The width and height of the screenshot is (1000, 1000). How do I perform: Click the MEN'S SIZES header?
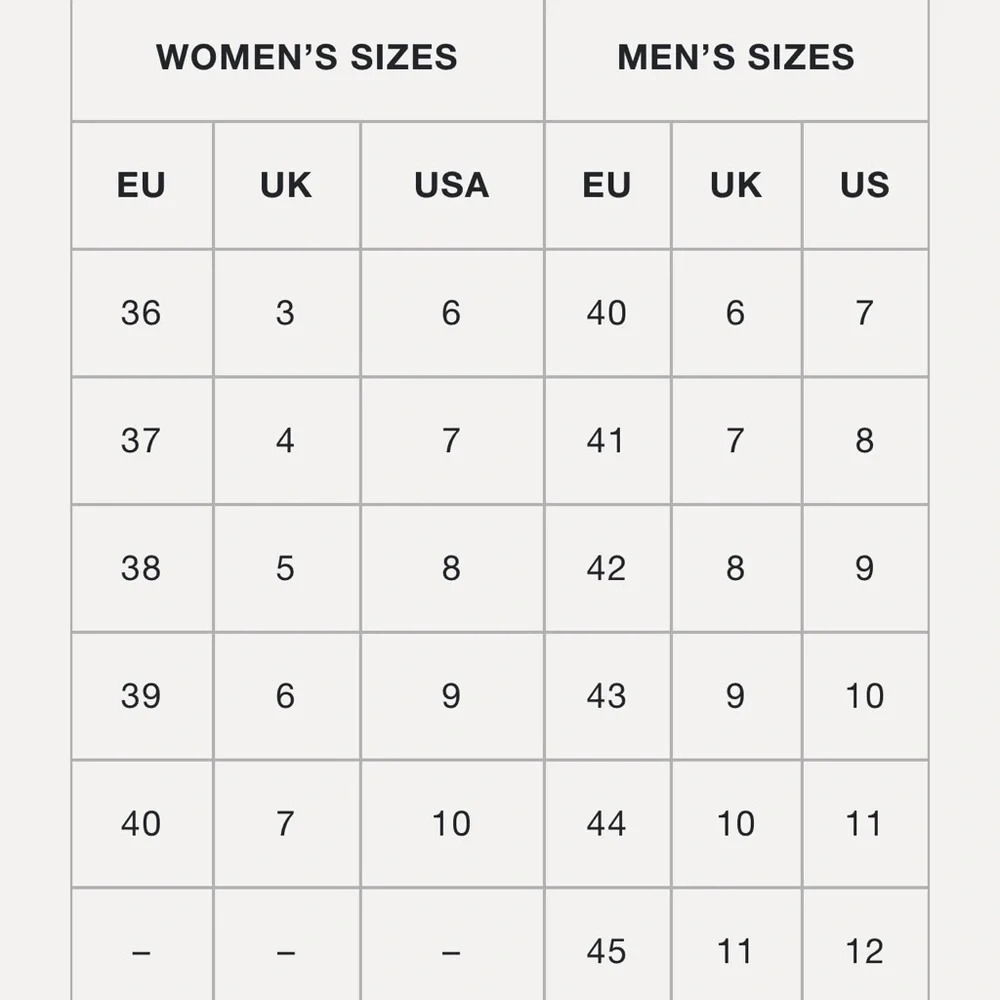pyautogui.click(x=736, y=57)
